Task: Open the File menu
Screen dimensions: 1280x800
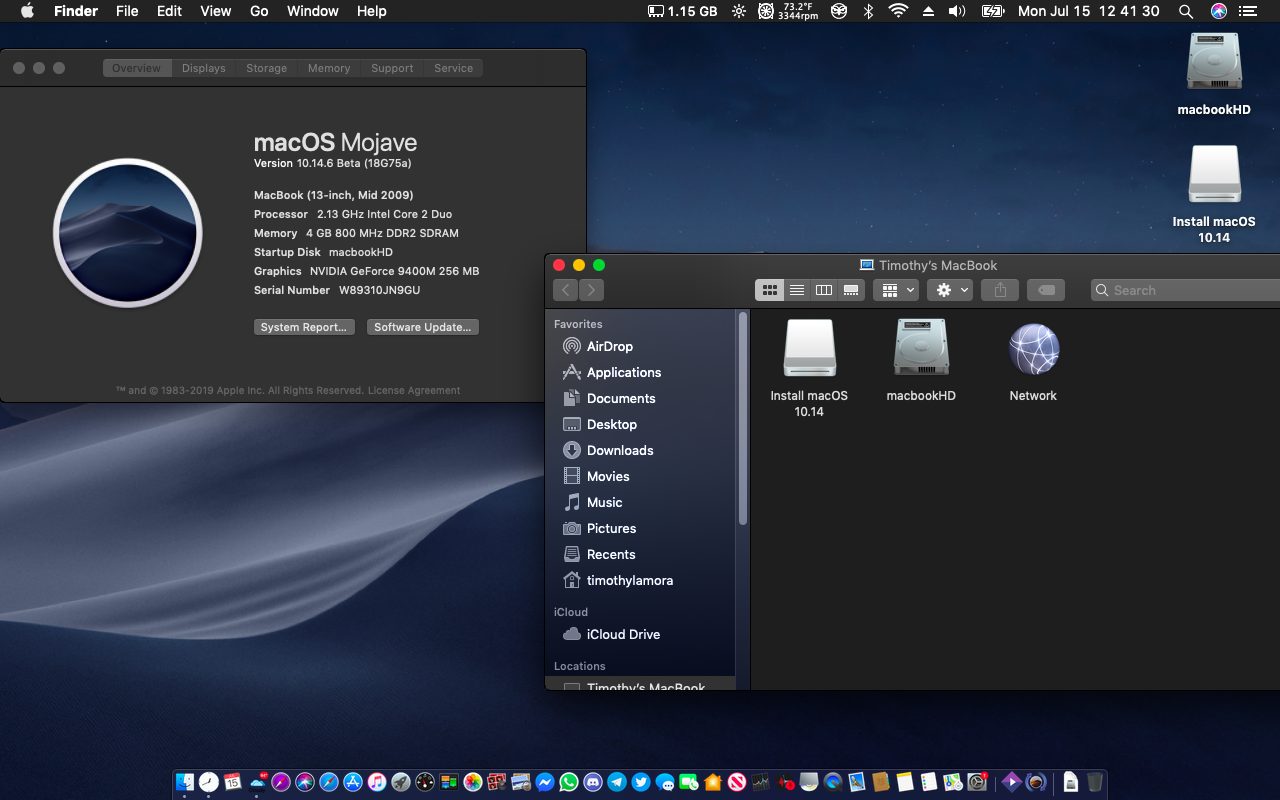Action: pyautogui.click(x=127, y=11)
